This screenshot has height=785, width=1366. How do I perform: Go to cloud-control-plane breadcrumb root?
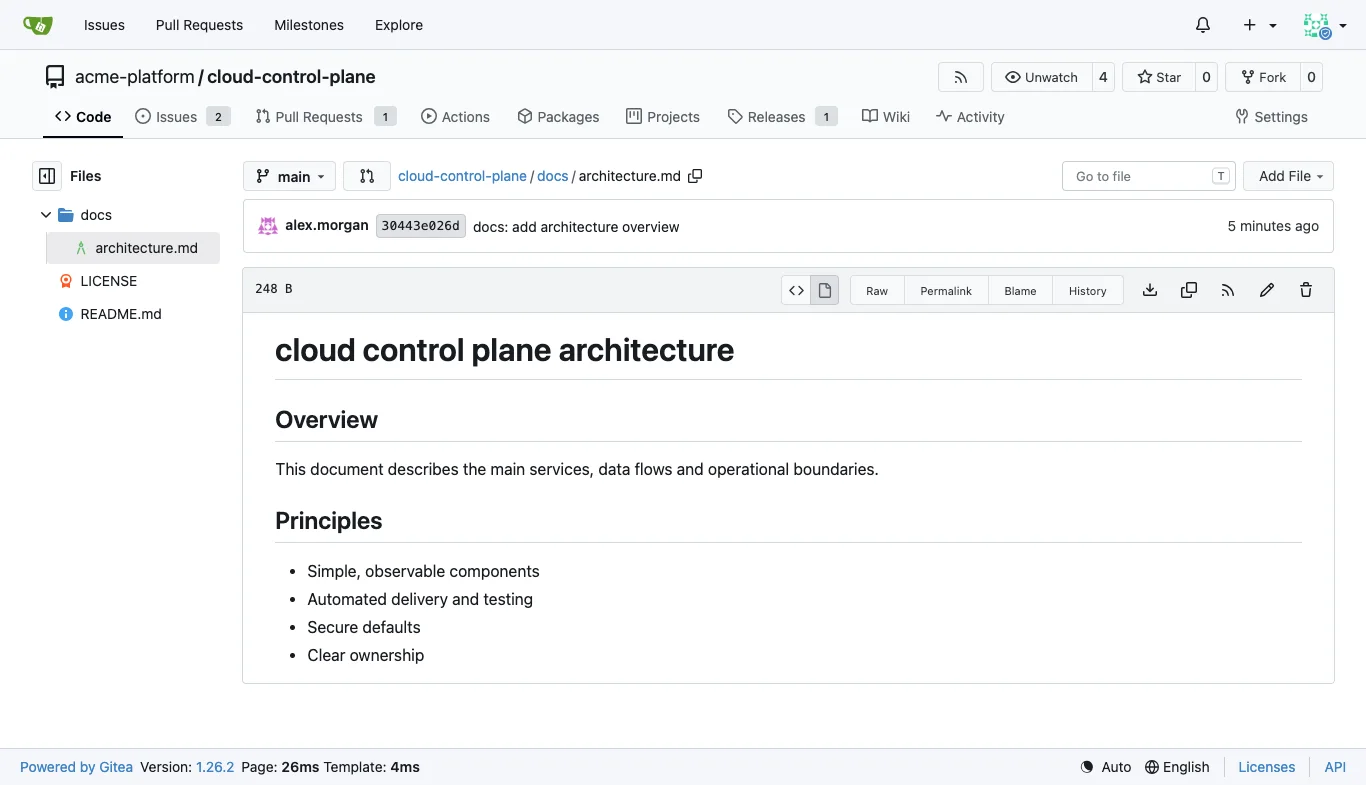pyautogui.click(x=462, y=176)
